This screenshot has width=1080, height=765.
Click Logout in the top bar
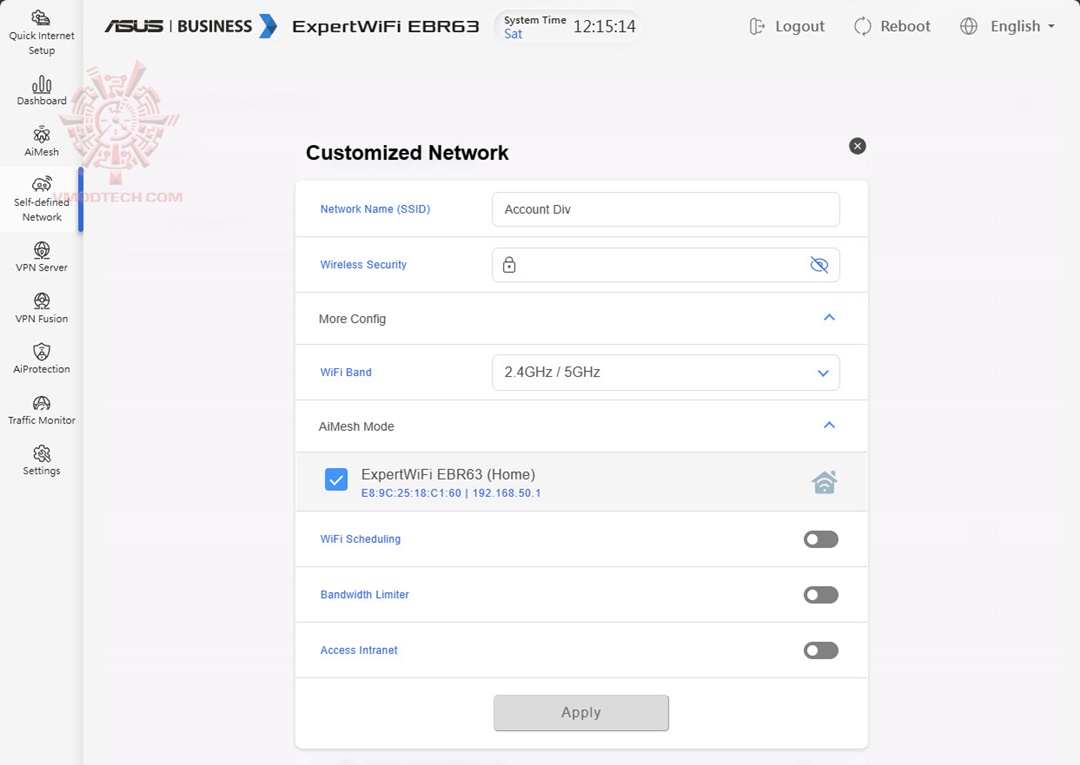click(787, 26)
